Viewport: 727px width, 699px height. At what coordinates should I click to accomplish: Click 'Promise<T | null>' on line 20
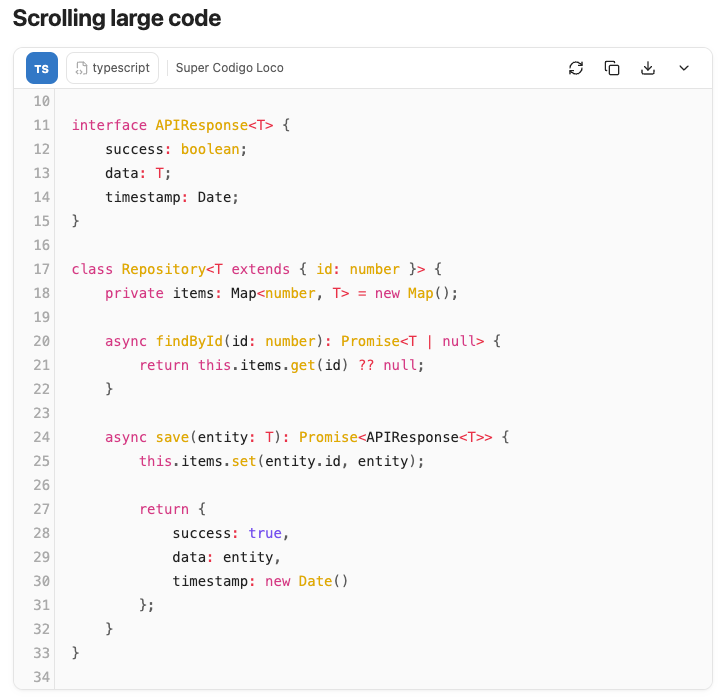[x=413, y=341]
